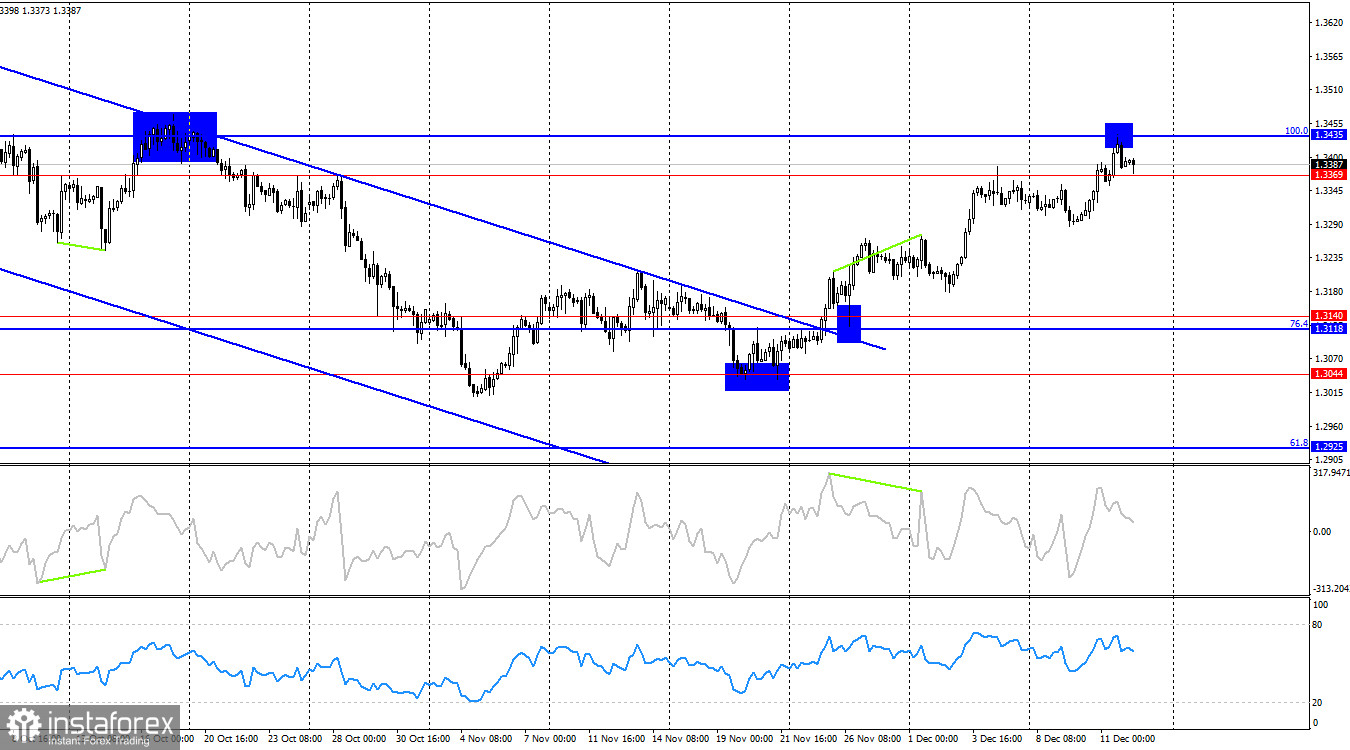Viewport: 1350px width, 750px height.
Task: Click the 1.3620 price axis value
Action: tap(1329, 22)
